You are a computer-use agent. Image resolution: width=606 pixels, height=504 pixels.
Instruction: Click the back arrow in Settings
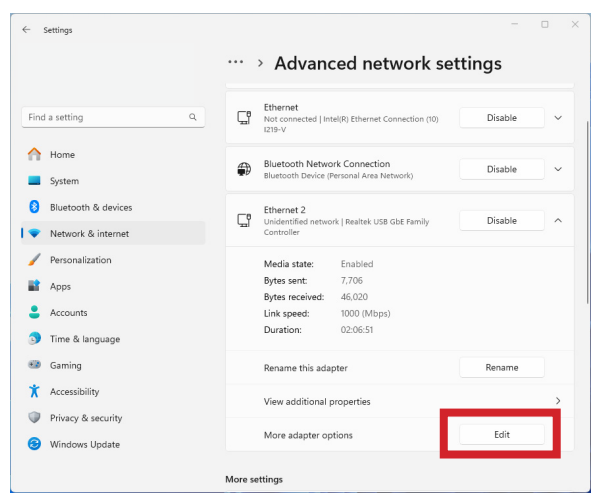click(26, 30)
